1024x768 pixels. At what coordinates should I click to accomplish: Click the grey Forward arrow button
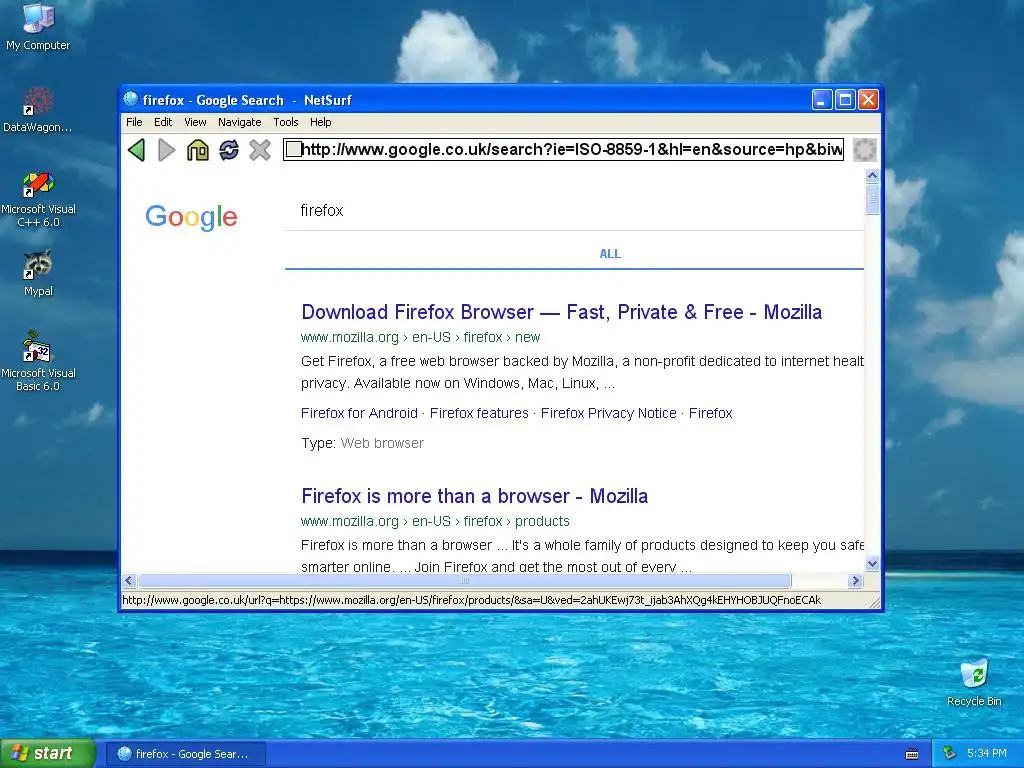[x=167, y=150]
